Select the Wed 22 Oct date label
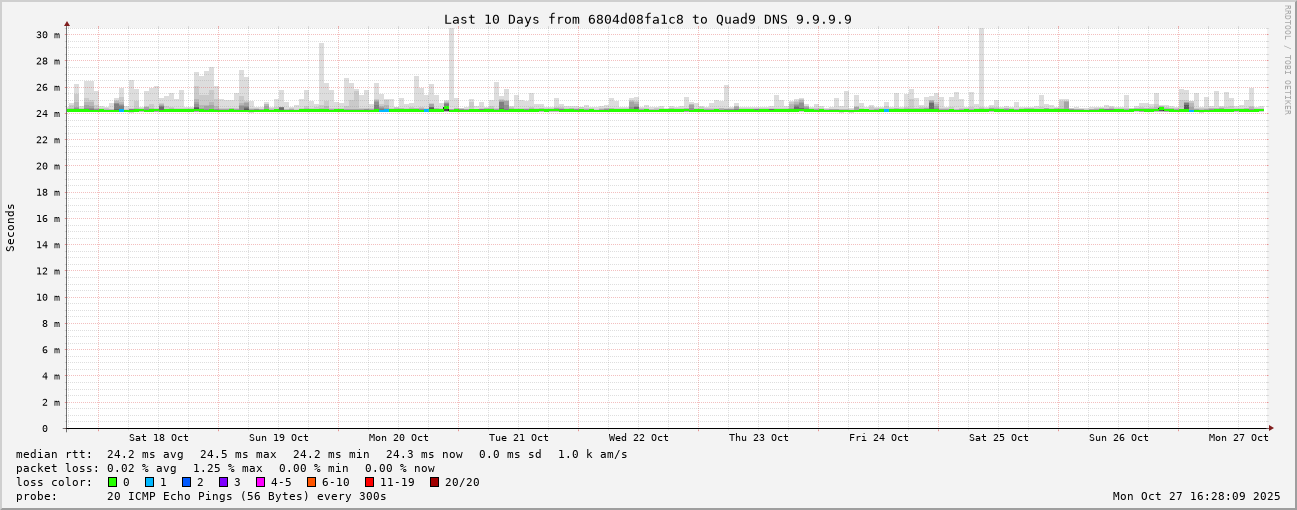1297x510 pixels. [638, 438]
